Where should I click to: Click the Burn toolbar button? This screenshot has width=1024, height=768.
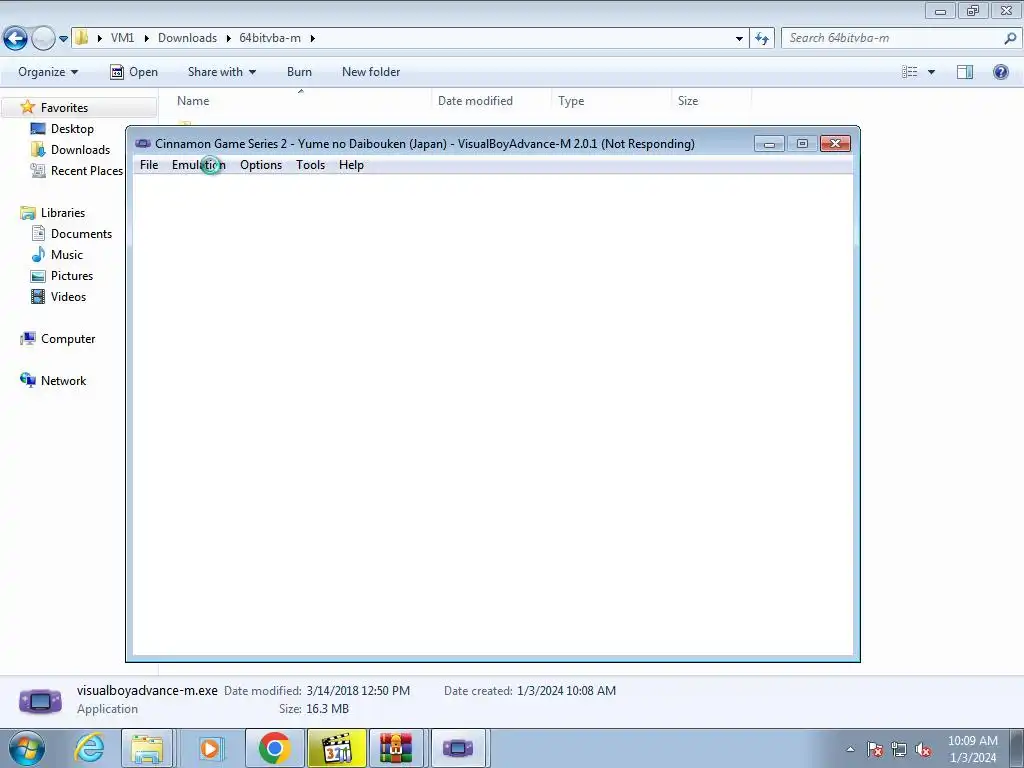click(299, 72)
